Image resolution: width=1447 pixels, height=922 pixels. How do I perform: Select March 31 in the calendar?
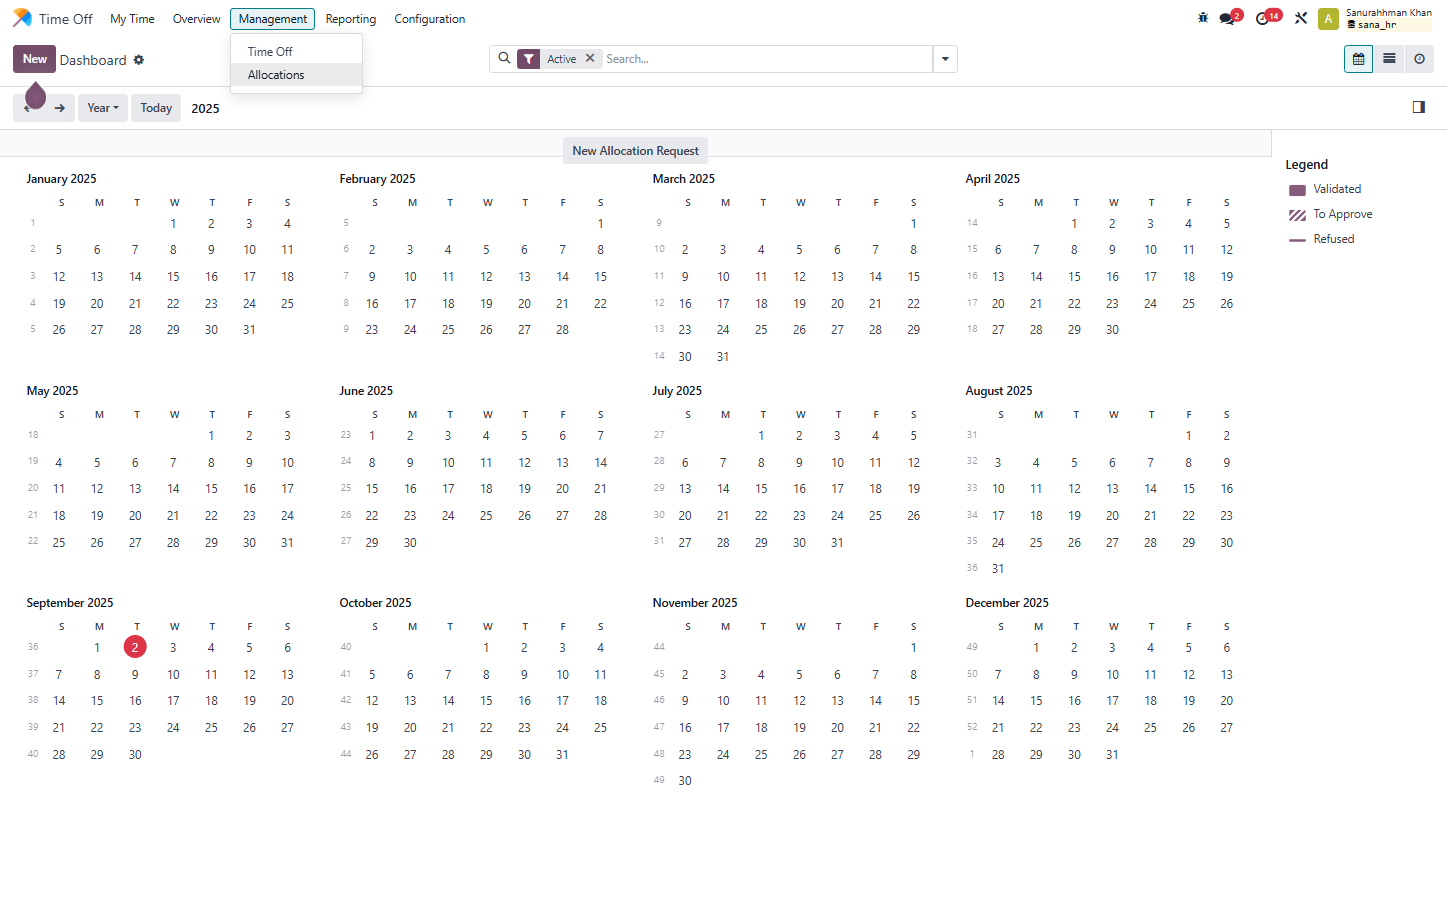(723, 357)
